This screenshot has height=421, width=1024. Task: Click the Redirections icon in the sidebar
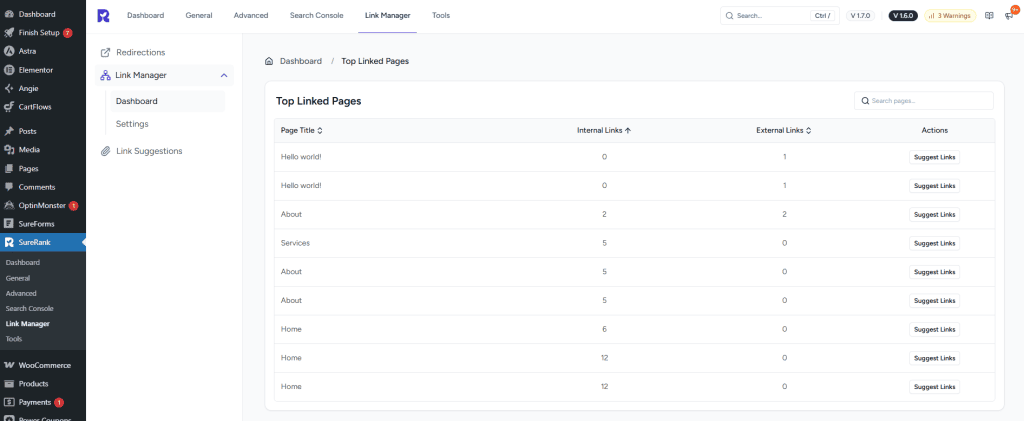pos(105,52)
